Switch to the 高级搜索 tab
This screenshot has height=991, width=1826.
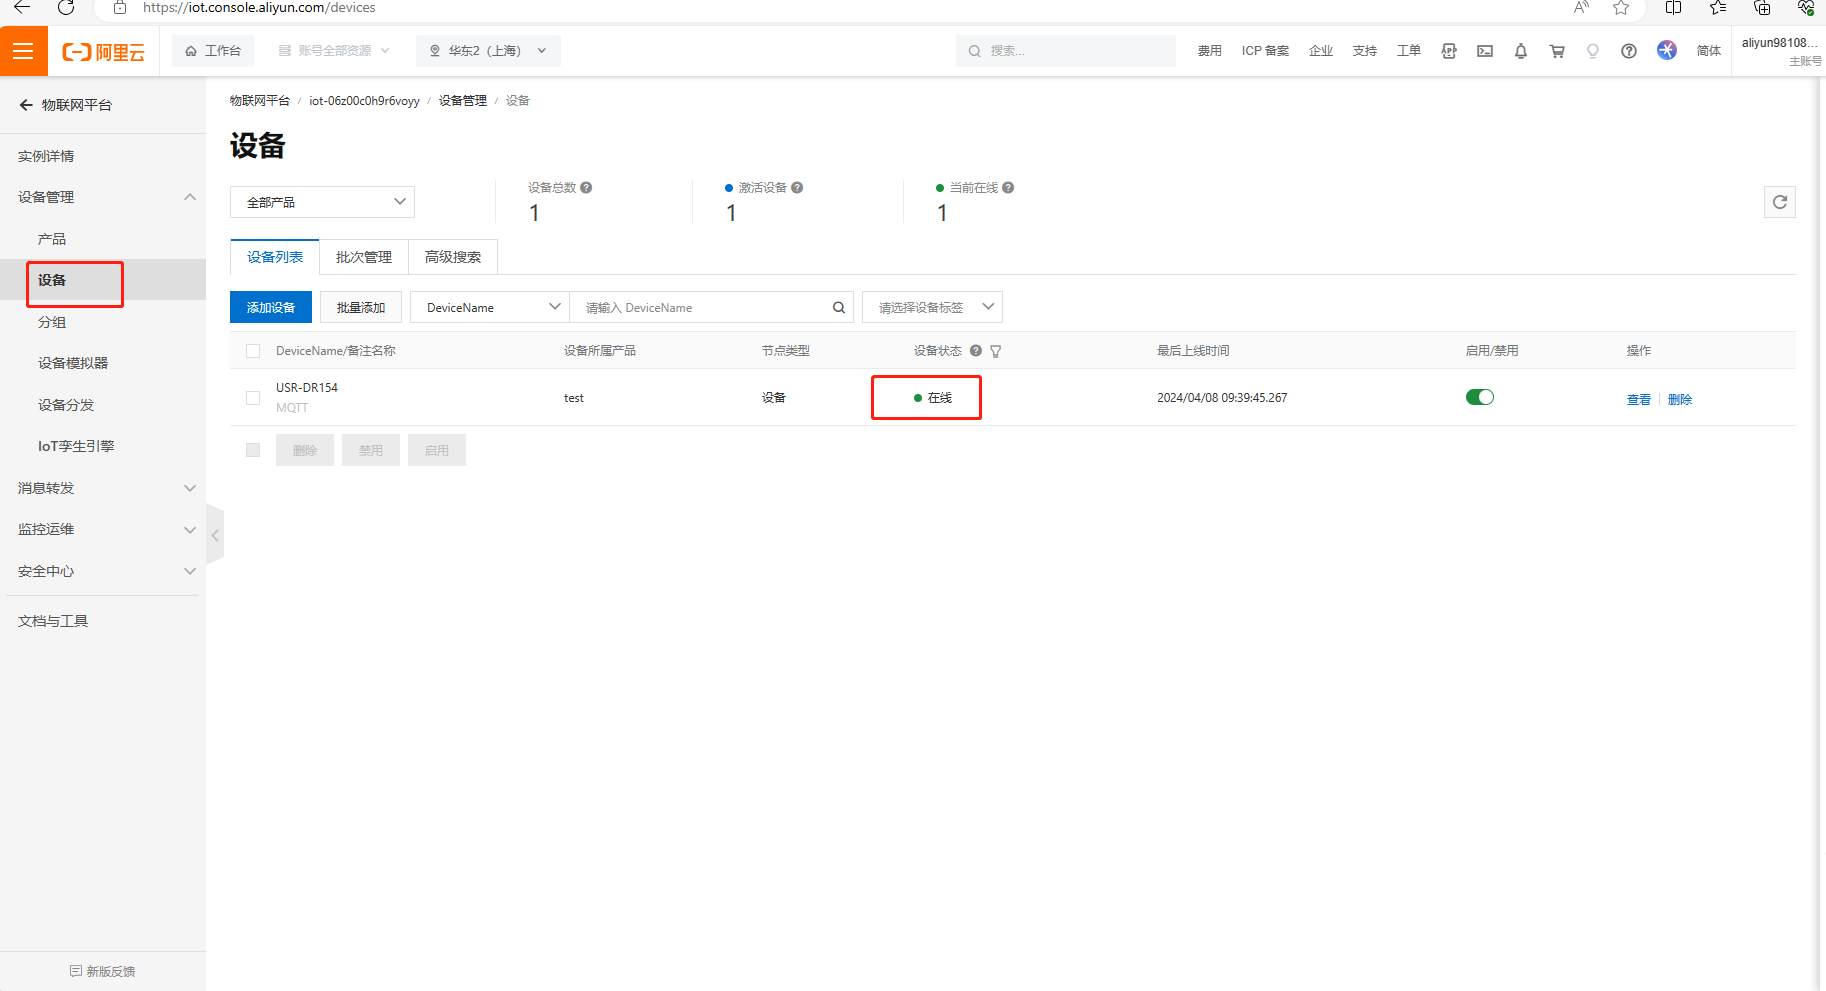point(452,257)
